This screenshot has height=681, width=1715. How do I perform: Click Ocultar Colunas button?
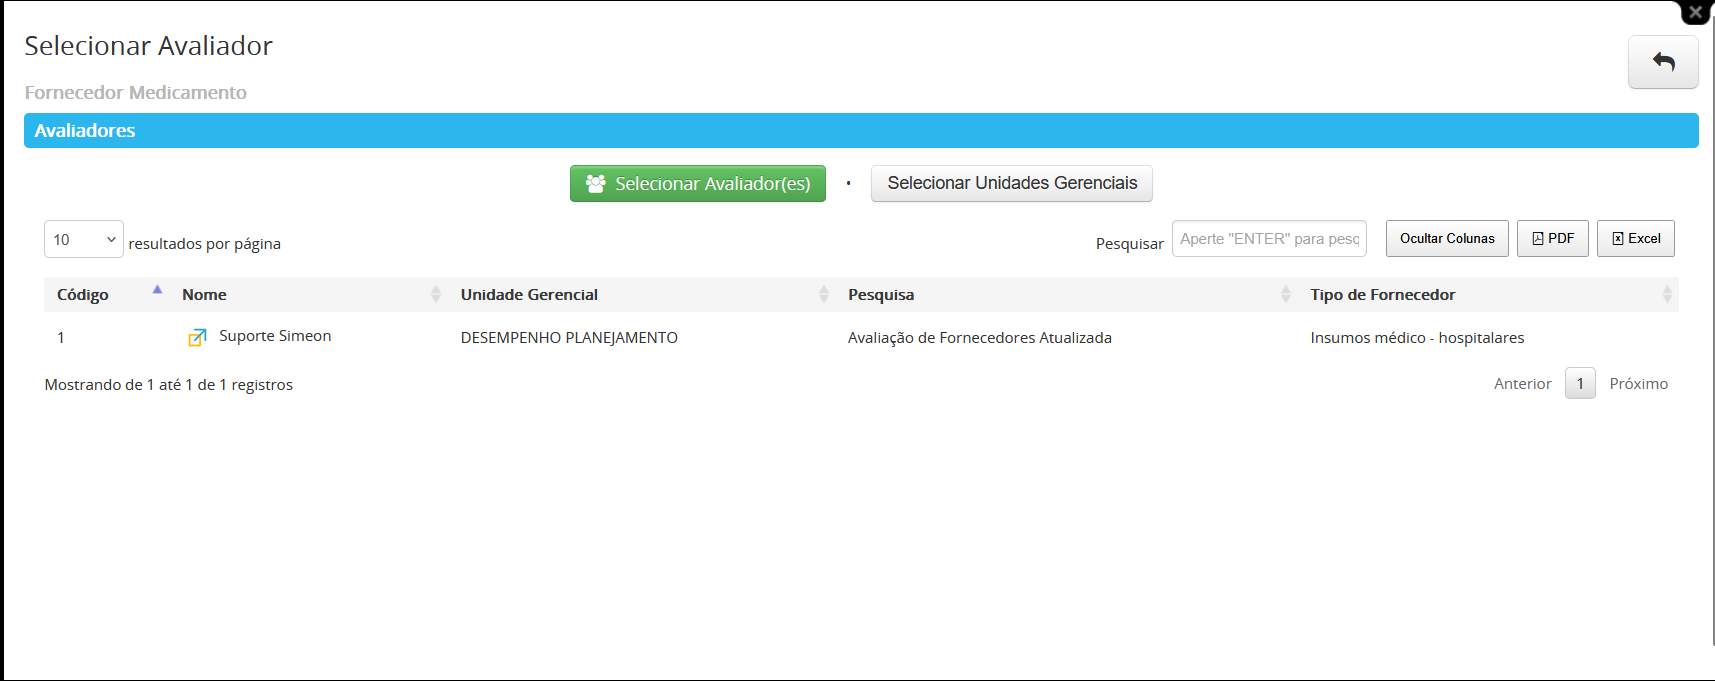[1446, 239]
